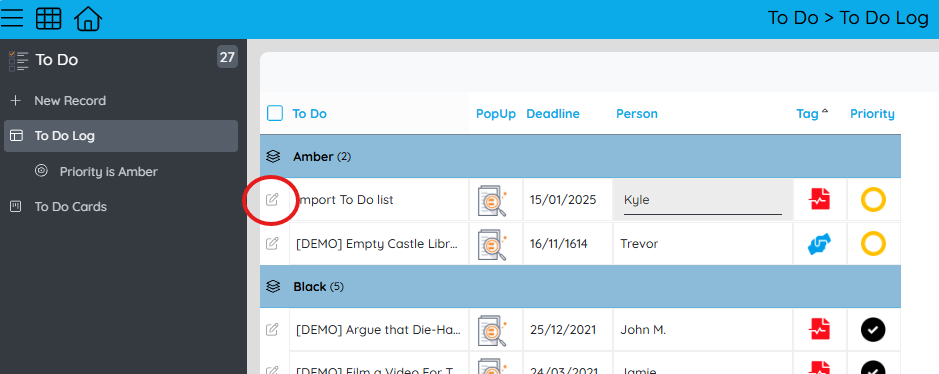Open popup for the 24/03/2021 row
Image resolution: width=939 pixels, height=374 pixels.
[x=493, y=366]
